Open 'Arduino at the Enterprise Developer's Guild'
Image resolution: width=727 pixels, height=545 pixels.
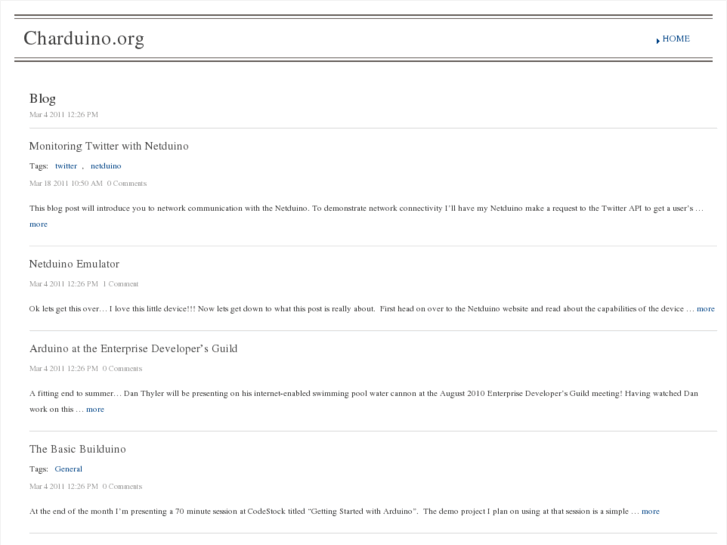[133, 349]
